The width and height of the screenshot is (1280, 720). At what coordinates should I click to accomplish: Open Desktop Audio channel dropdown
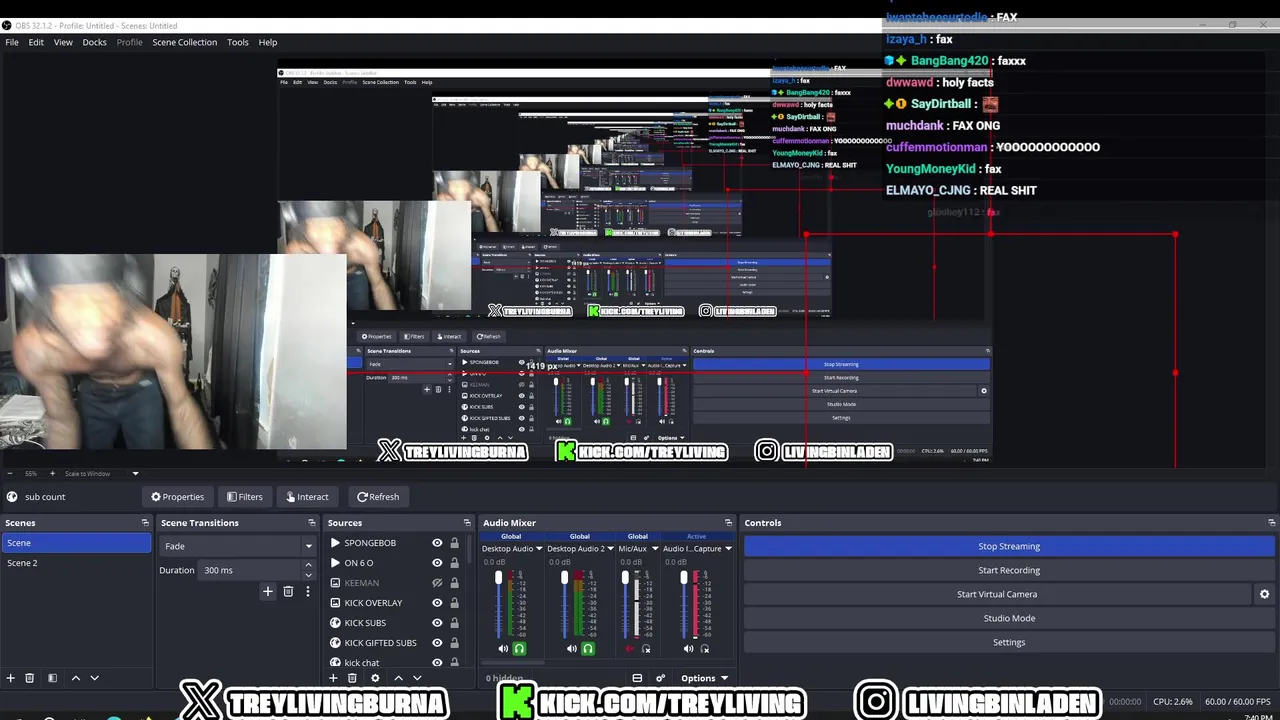click(x=539, y=548)
